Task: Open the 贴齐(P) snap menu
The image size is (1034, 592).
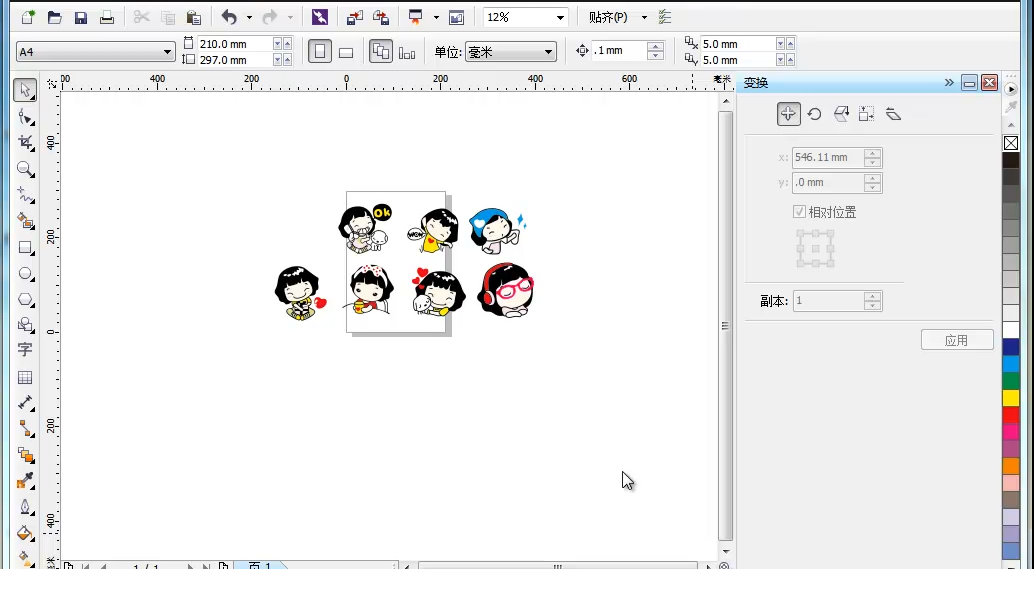Action: tap(617, 17)
